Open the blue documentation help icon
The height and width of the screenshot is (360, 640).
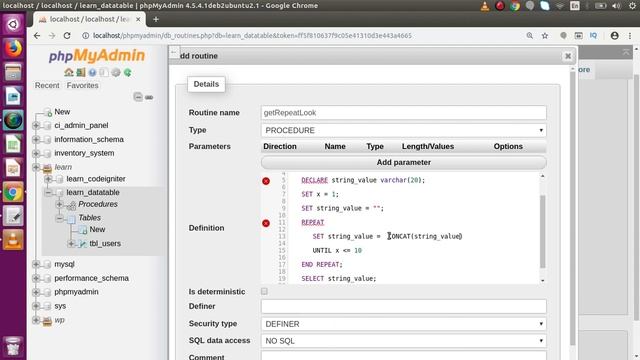(x=92, y=72)
